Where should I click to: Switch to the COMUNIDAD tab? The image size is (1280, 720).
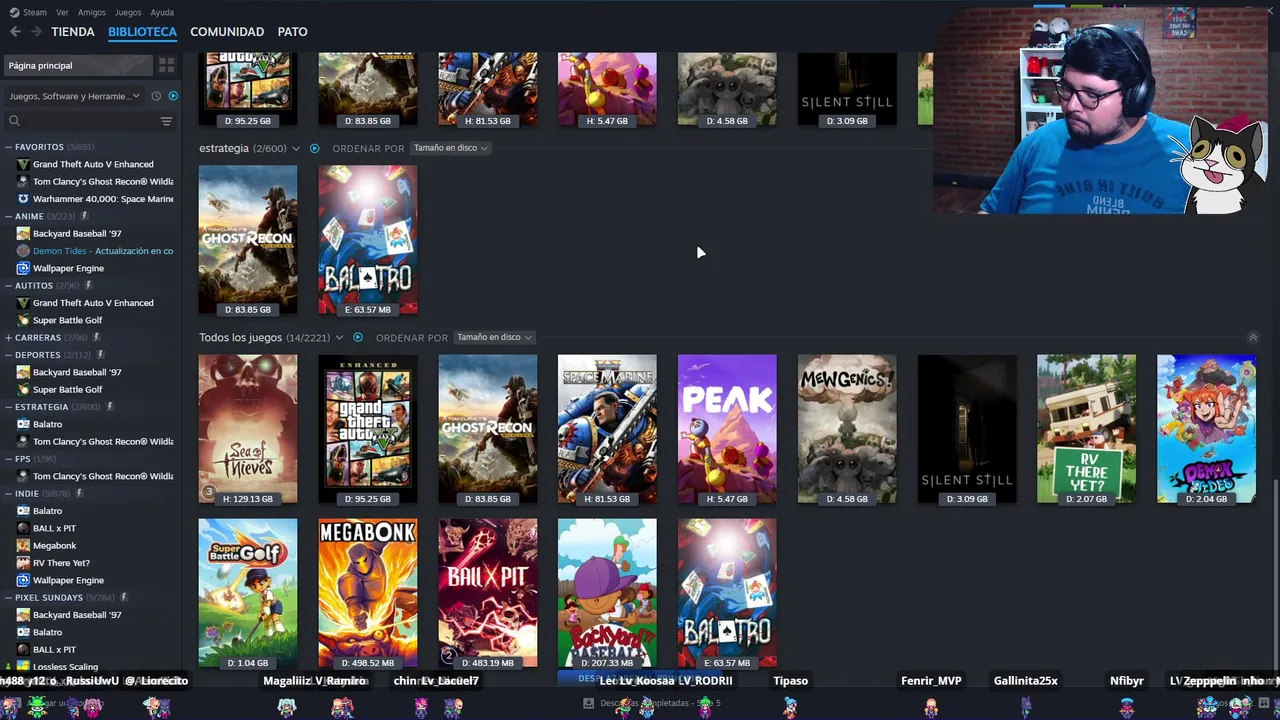[x=227, y=32]
